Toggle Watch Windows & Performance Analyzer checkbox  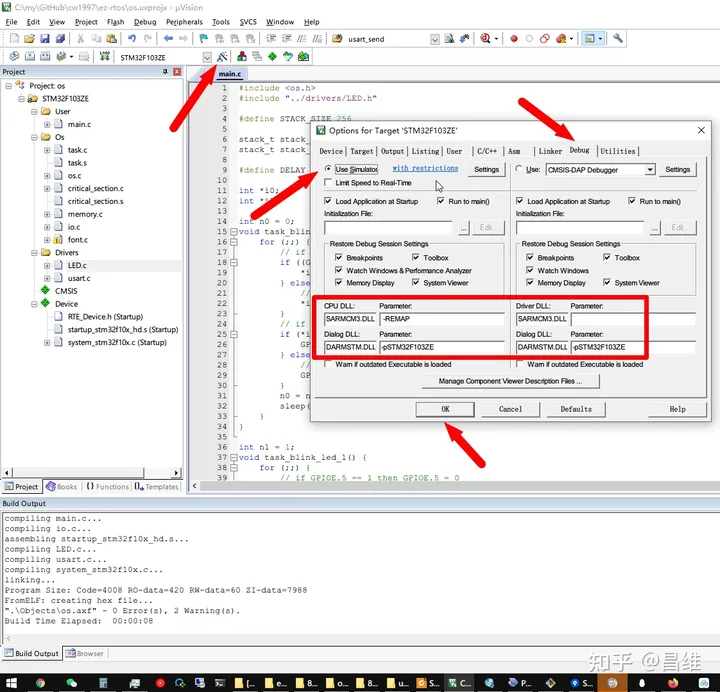(x=339, y=270)
